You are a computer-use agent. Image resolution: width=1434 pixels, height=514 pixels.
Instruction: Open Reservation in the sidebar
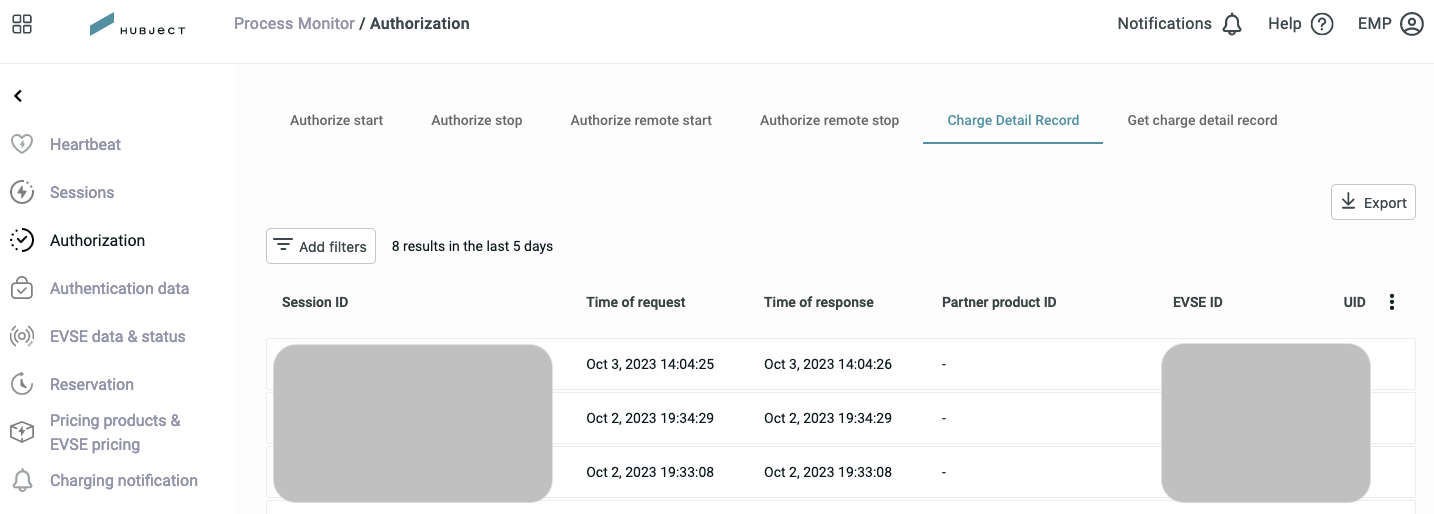tap(92, 384)
